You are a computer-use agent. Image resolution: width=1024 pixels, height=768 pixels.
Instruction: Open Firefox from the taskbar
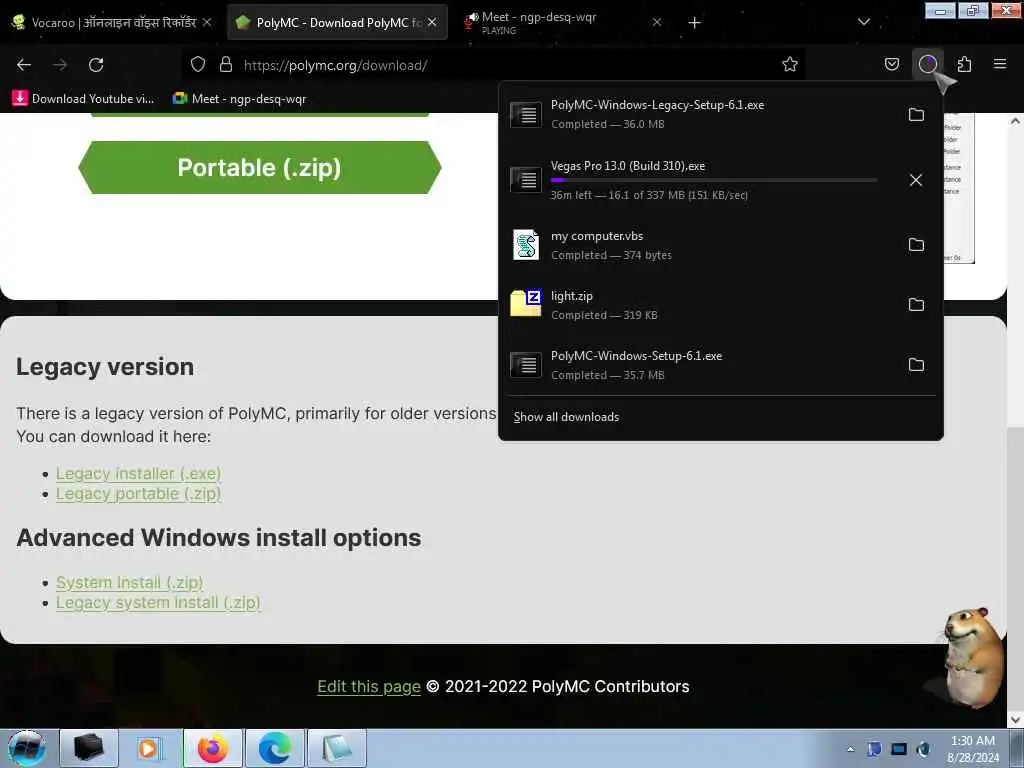click(213, 748)
